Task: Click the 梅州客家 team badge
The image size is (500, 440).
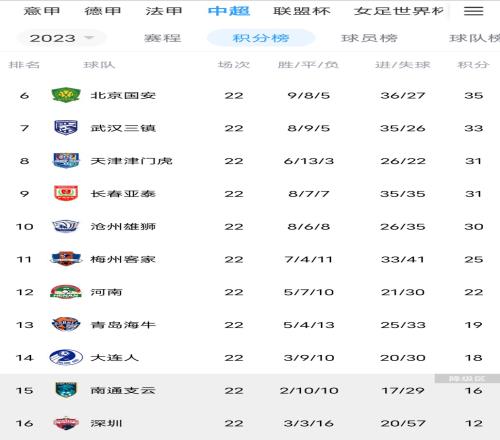Action: (x=66, y=259)
